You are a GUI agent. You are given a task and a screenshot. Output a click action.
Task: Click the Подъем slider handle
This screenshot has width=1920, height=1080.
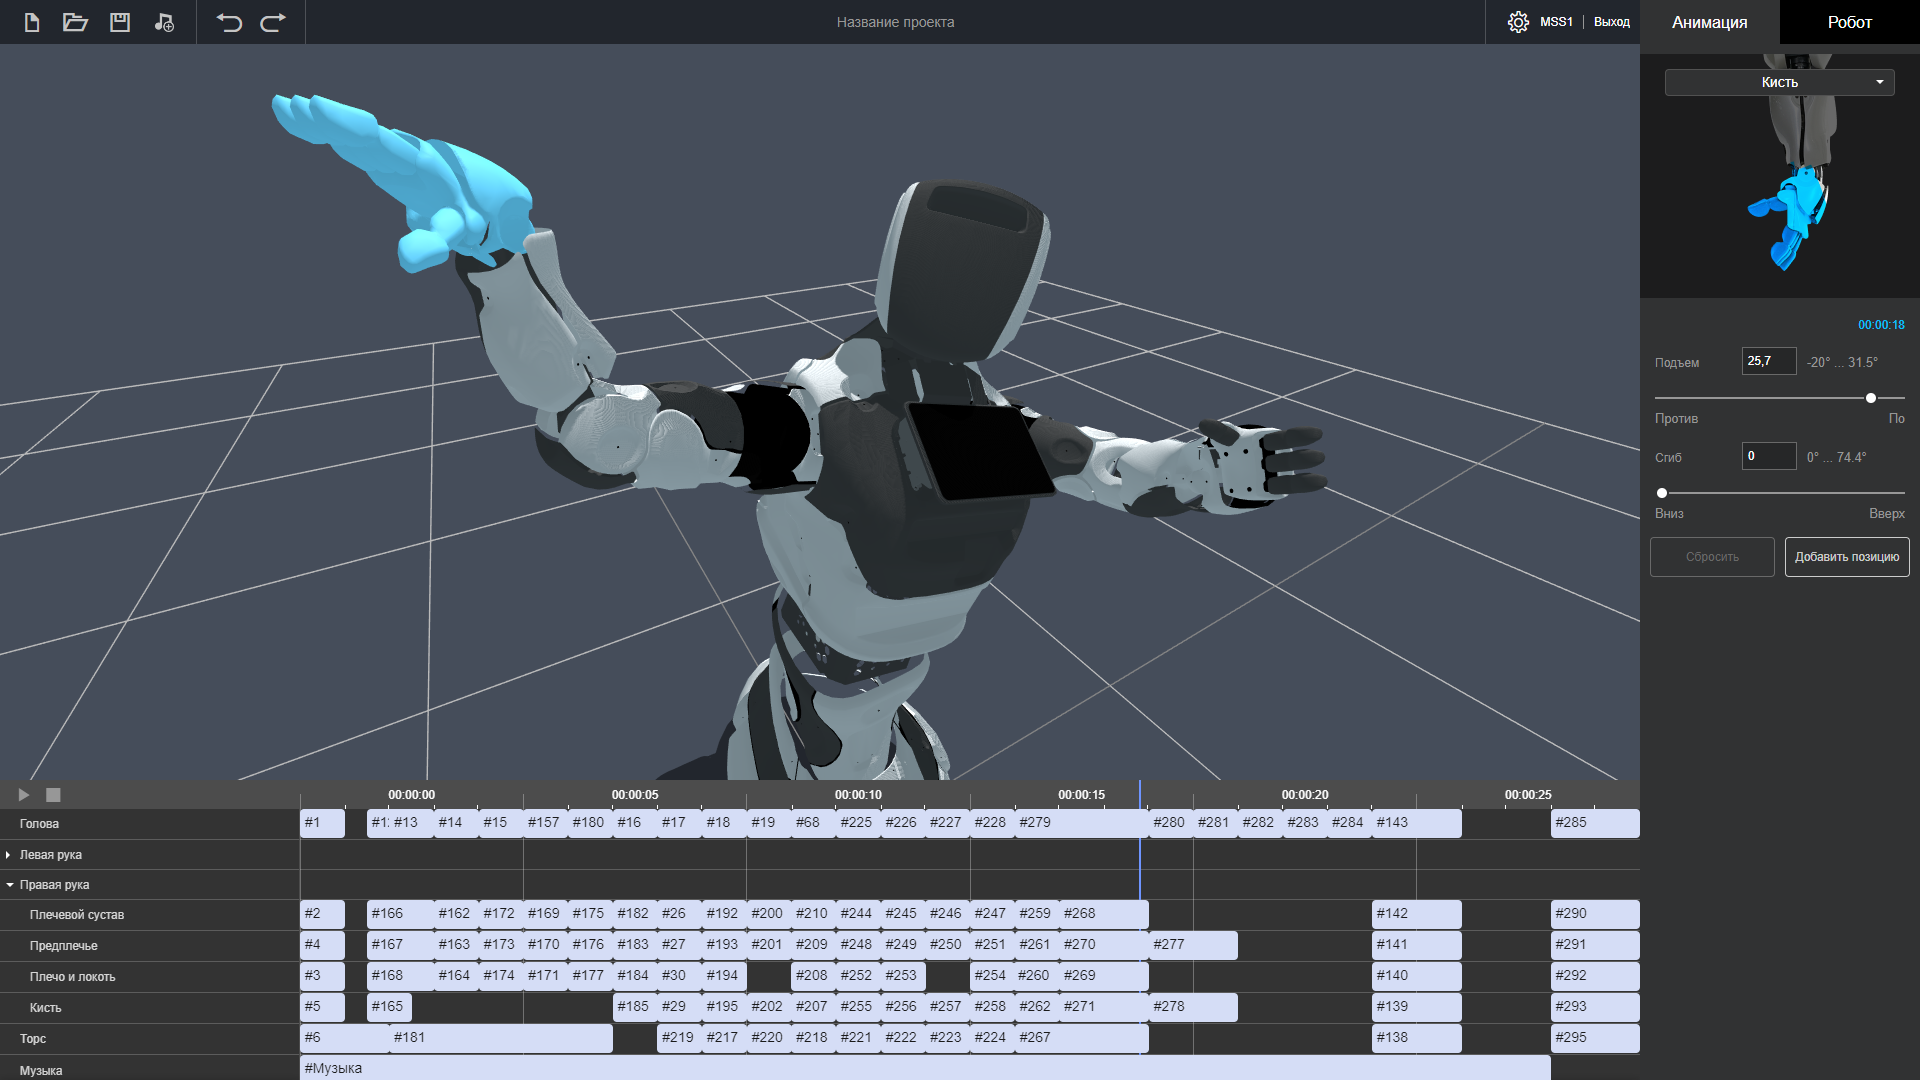tap(1870, 398)
